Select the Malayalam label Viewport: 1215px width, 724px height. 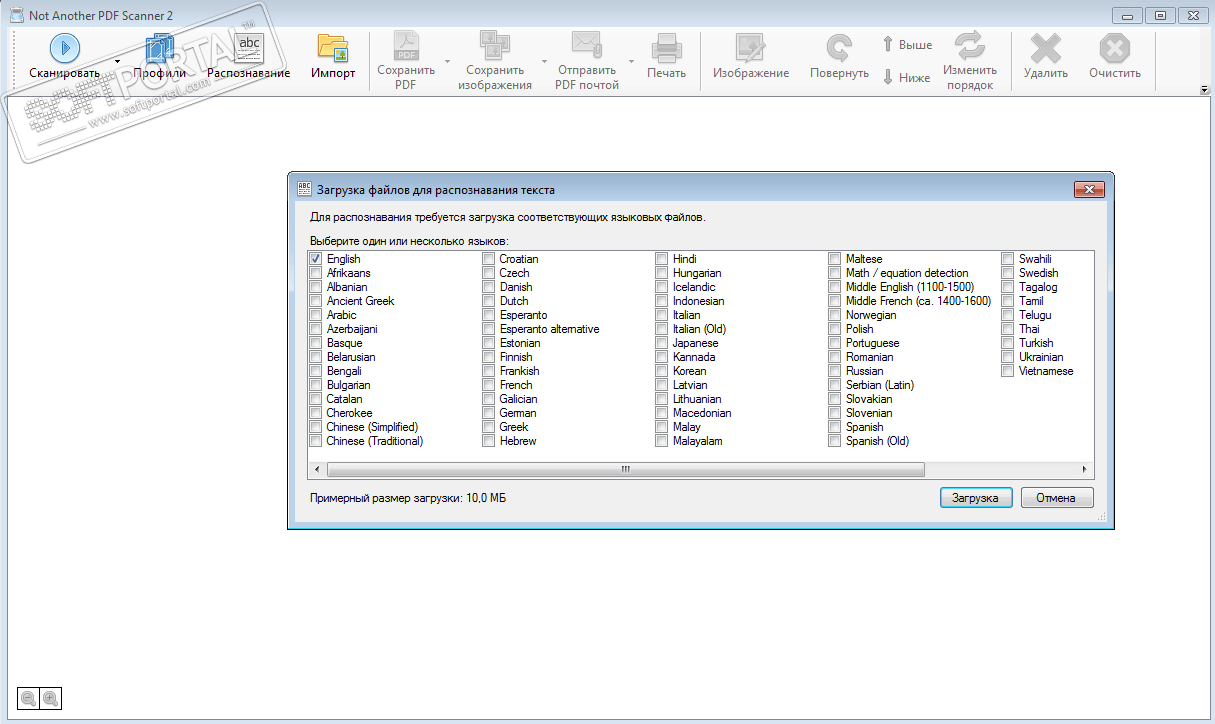click(697, 441)
